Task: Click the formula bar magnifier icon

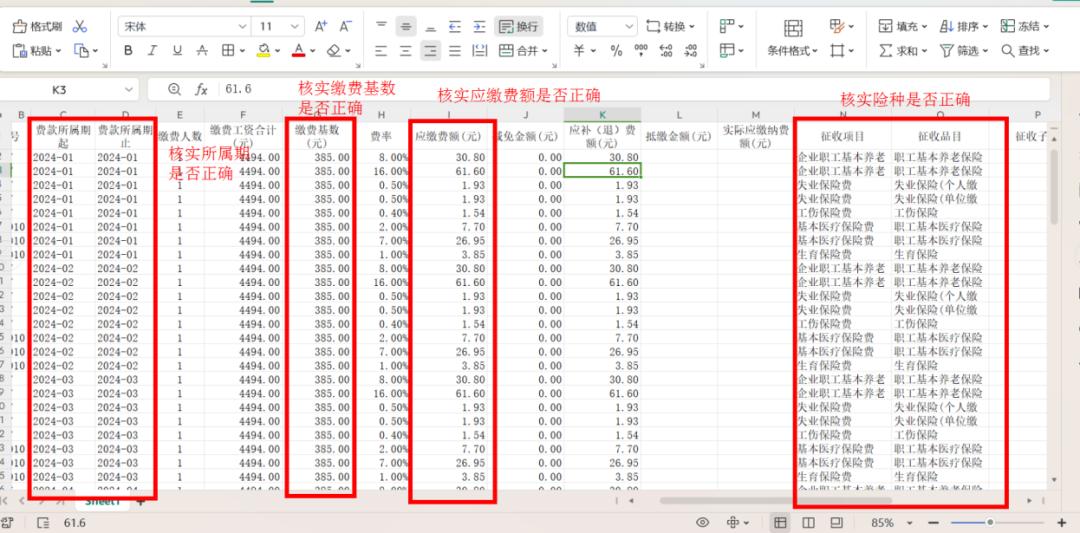Action: pos(174,90)
